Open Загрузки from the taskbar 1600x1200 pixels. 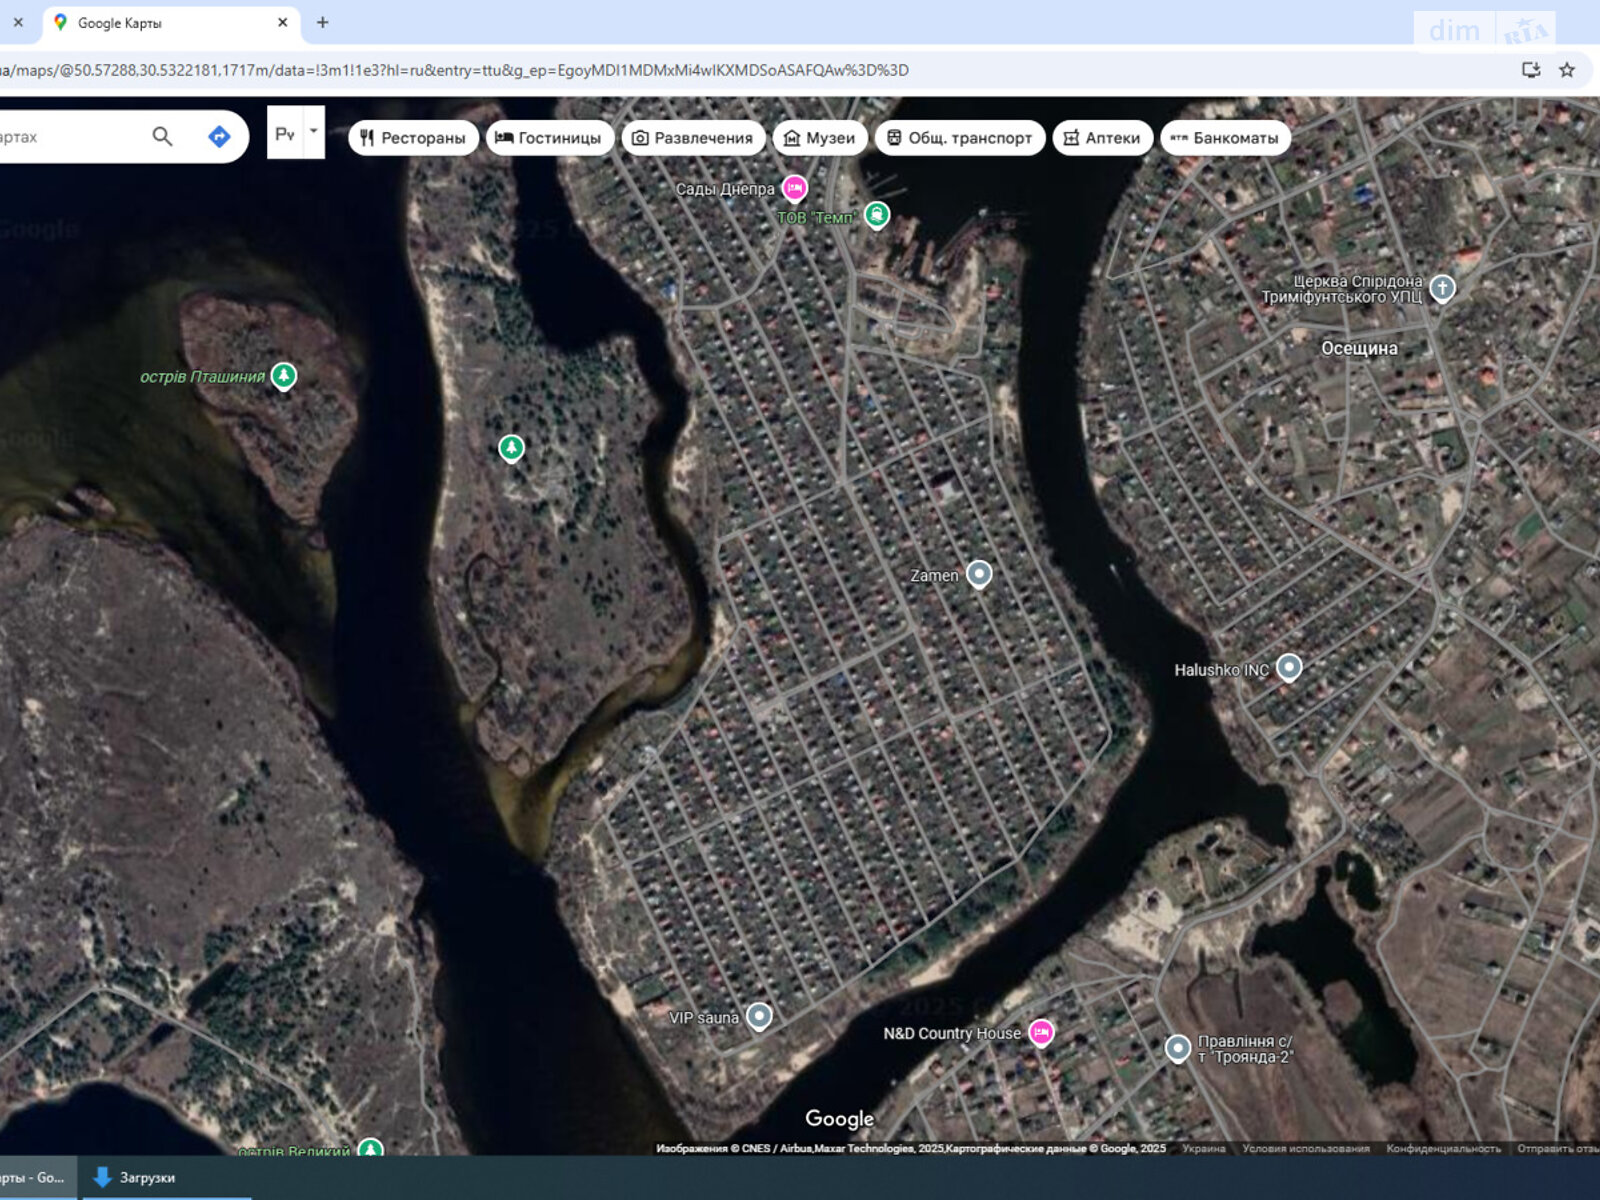[x=135, y=1178]
